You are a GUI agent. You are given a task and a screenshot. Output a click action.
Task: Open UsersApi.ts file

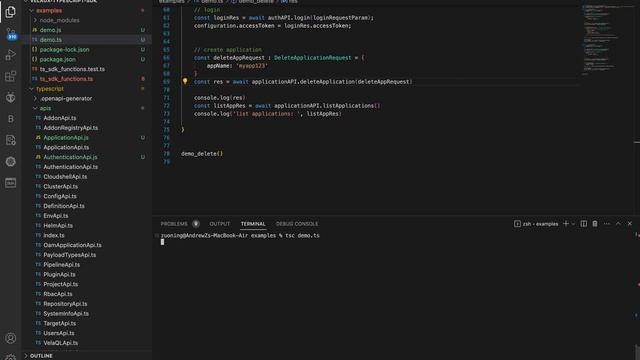59,333
